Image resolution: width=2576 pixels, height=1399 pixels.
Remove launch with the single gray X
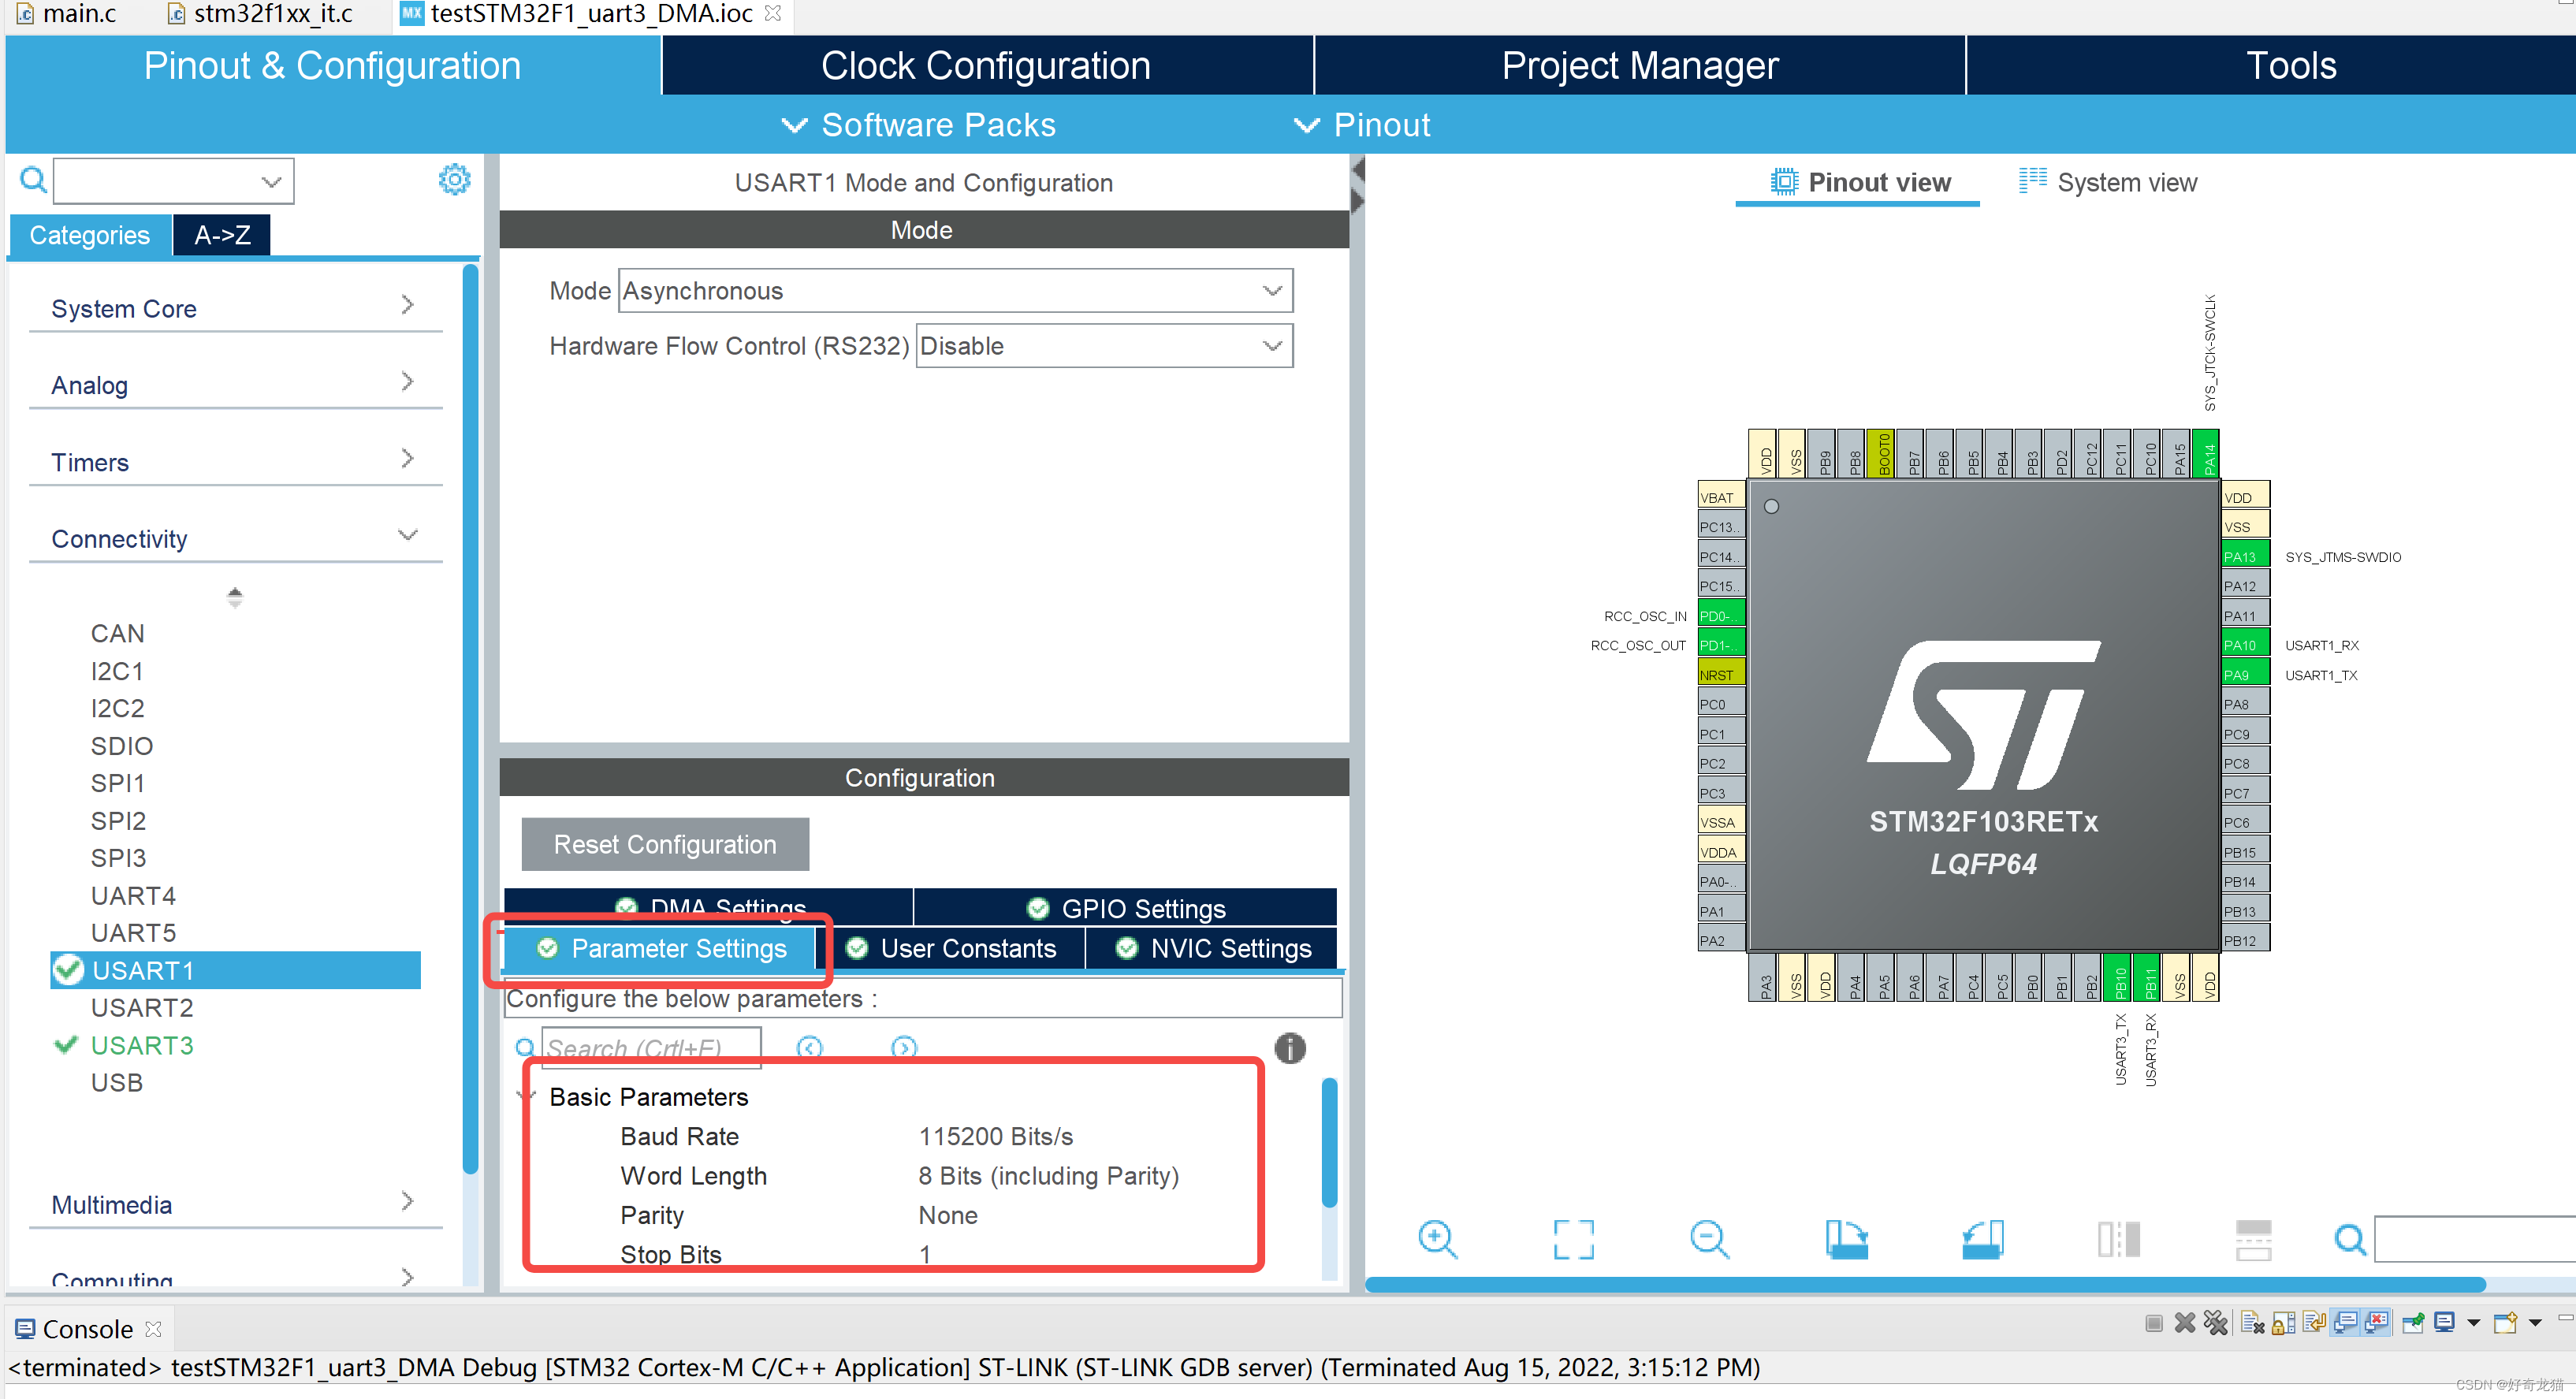point(2185,1324)
